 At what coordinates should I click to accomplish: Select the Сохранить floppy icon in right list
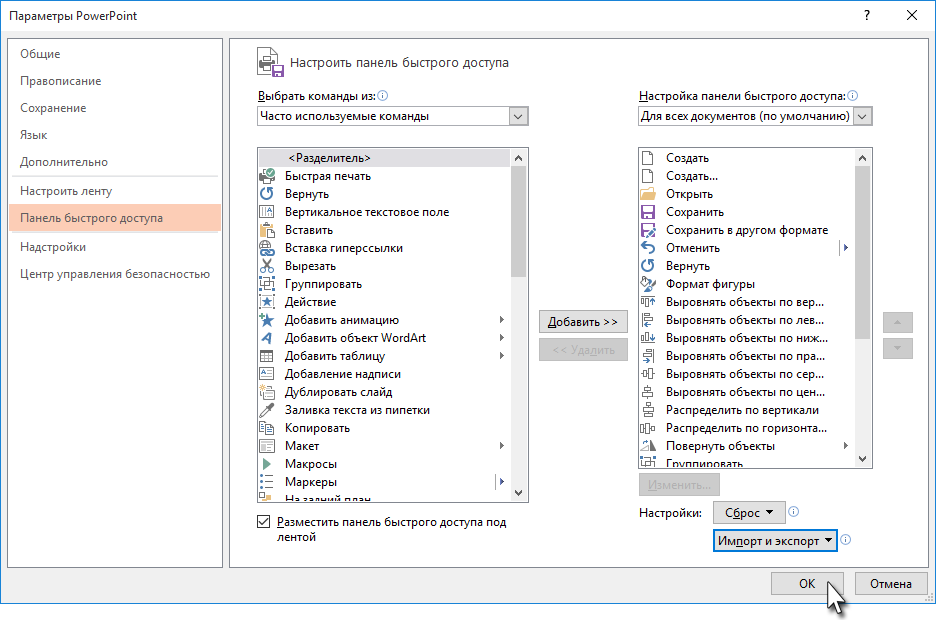[x=648, y=212]
